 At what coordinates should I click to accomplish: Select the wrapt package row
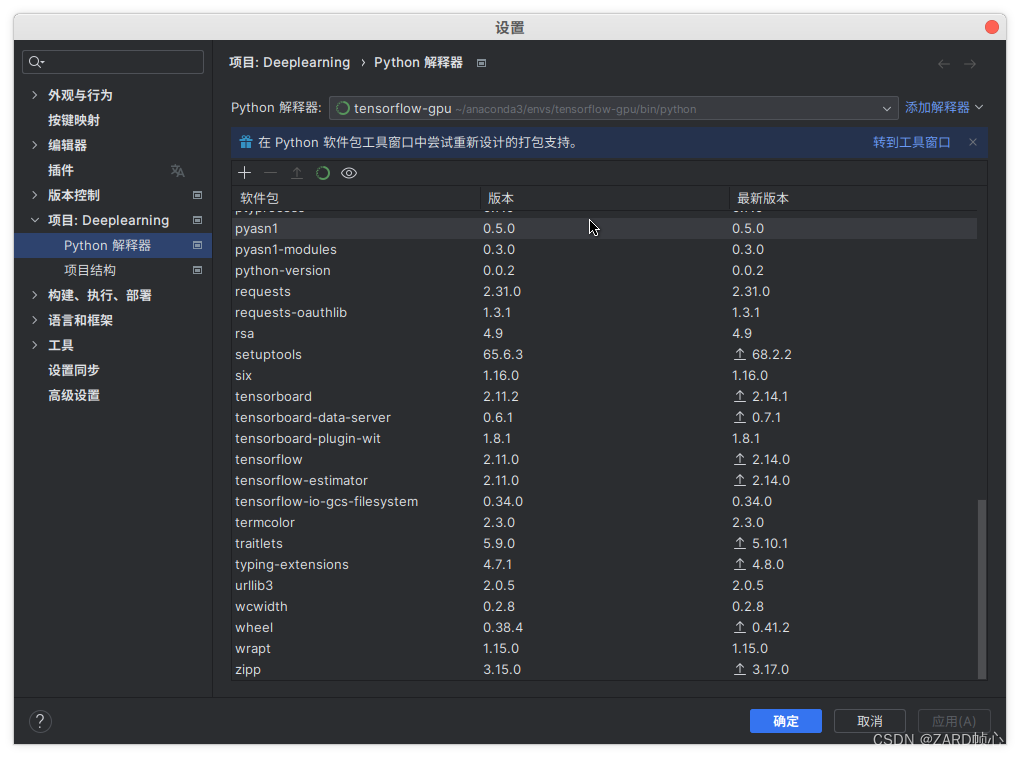[604, 648]
